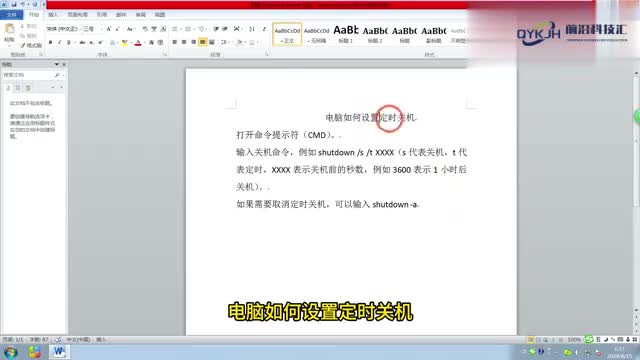Open the font name dropdown
Screen dimensions: 640x360
pyautogui.click(x=79, y=29)
